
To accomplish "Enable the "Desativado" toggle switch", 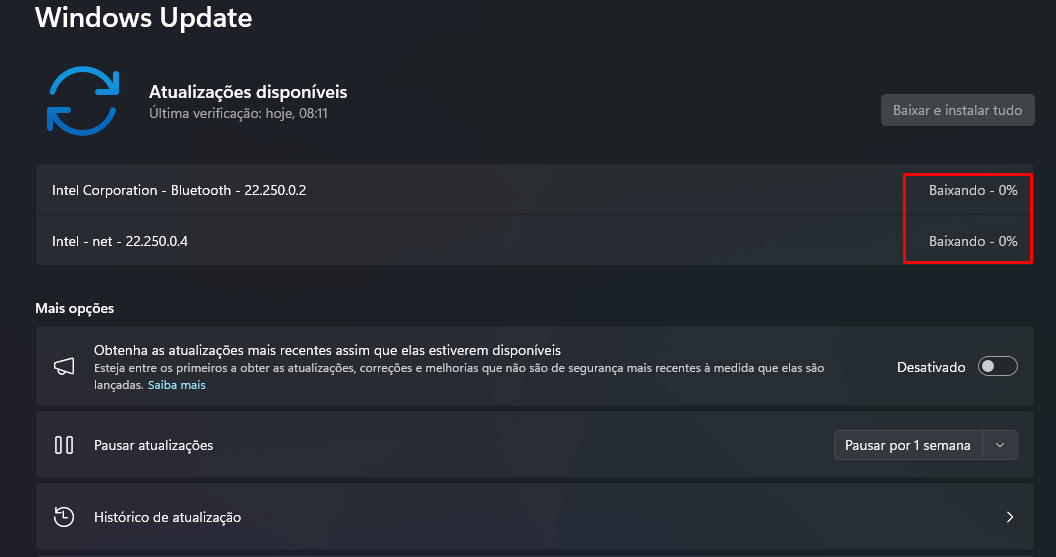I will click(997, 367).
